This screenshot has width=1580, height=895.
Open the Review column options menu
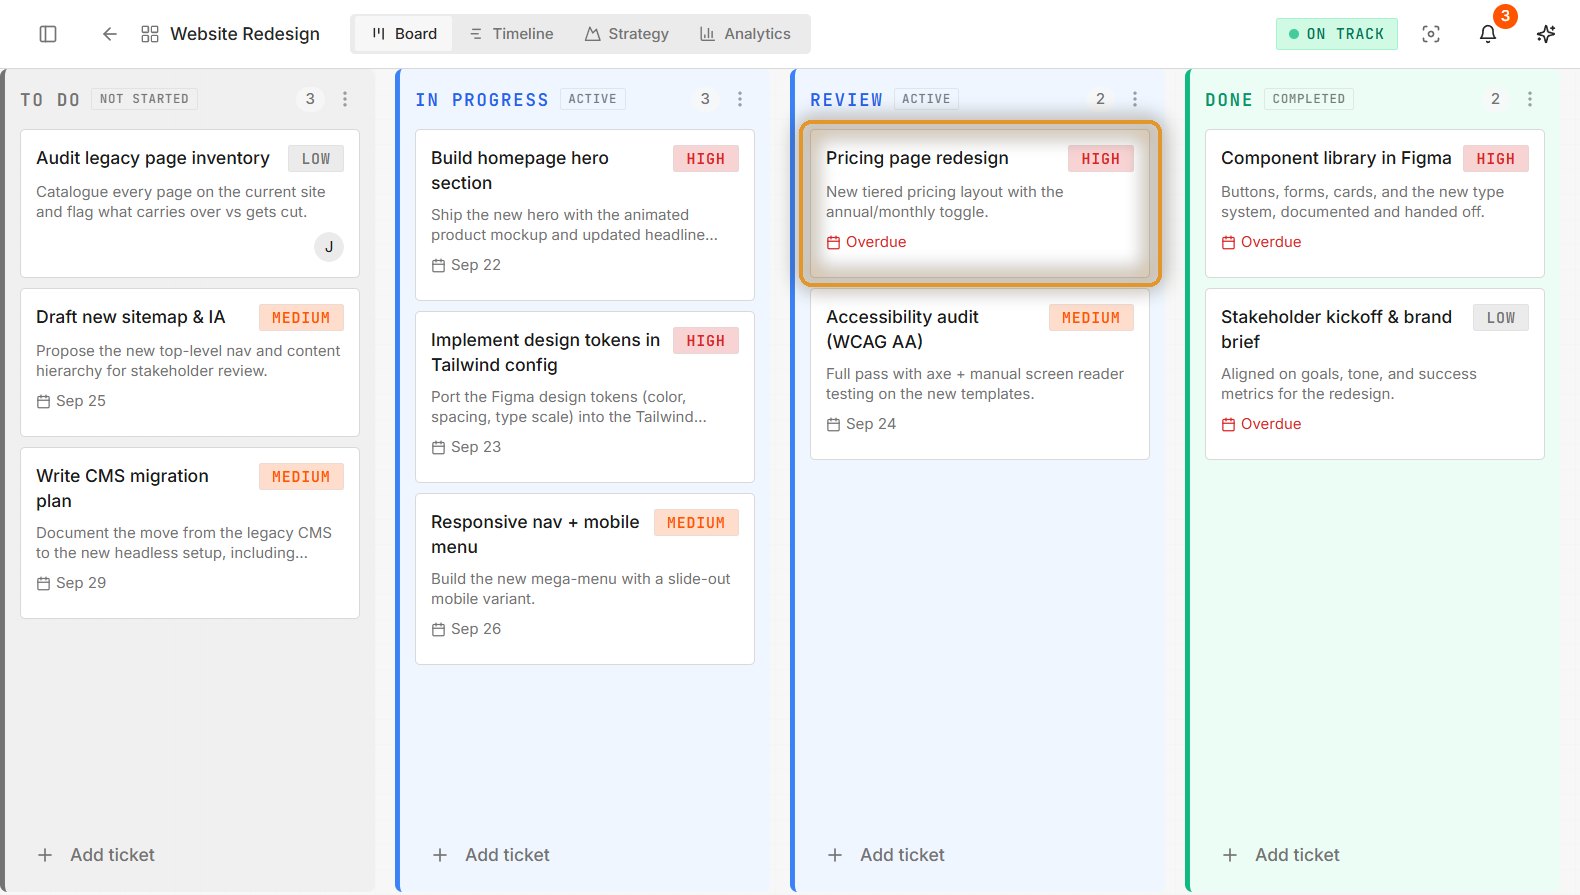[x=1135, y=99]
